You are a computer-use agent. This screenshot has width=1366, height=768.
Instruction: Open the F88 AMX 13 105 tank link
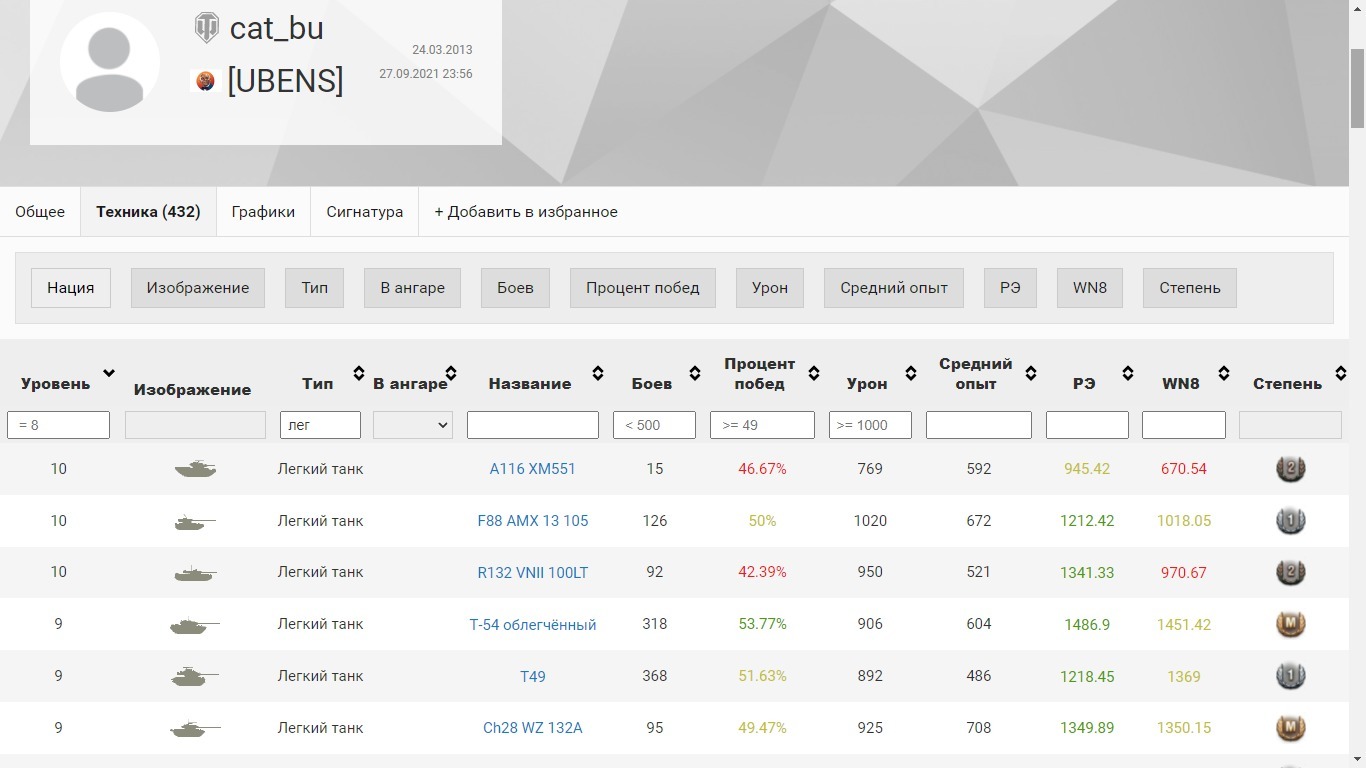532,521
